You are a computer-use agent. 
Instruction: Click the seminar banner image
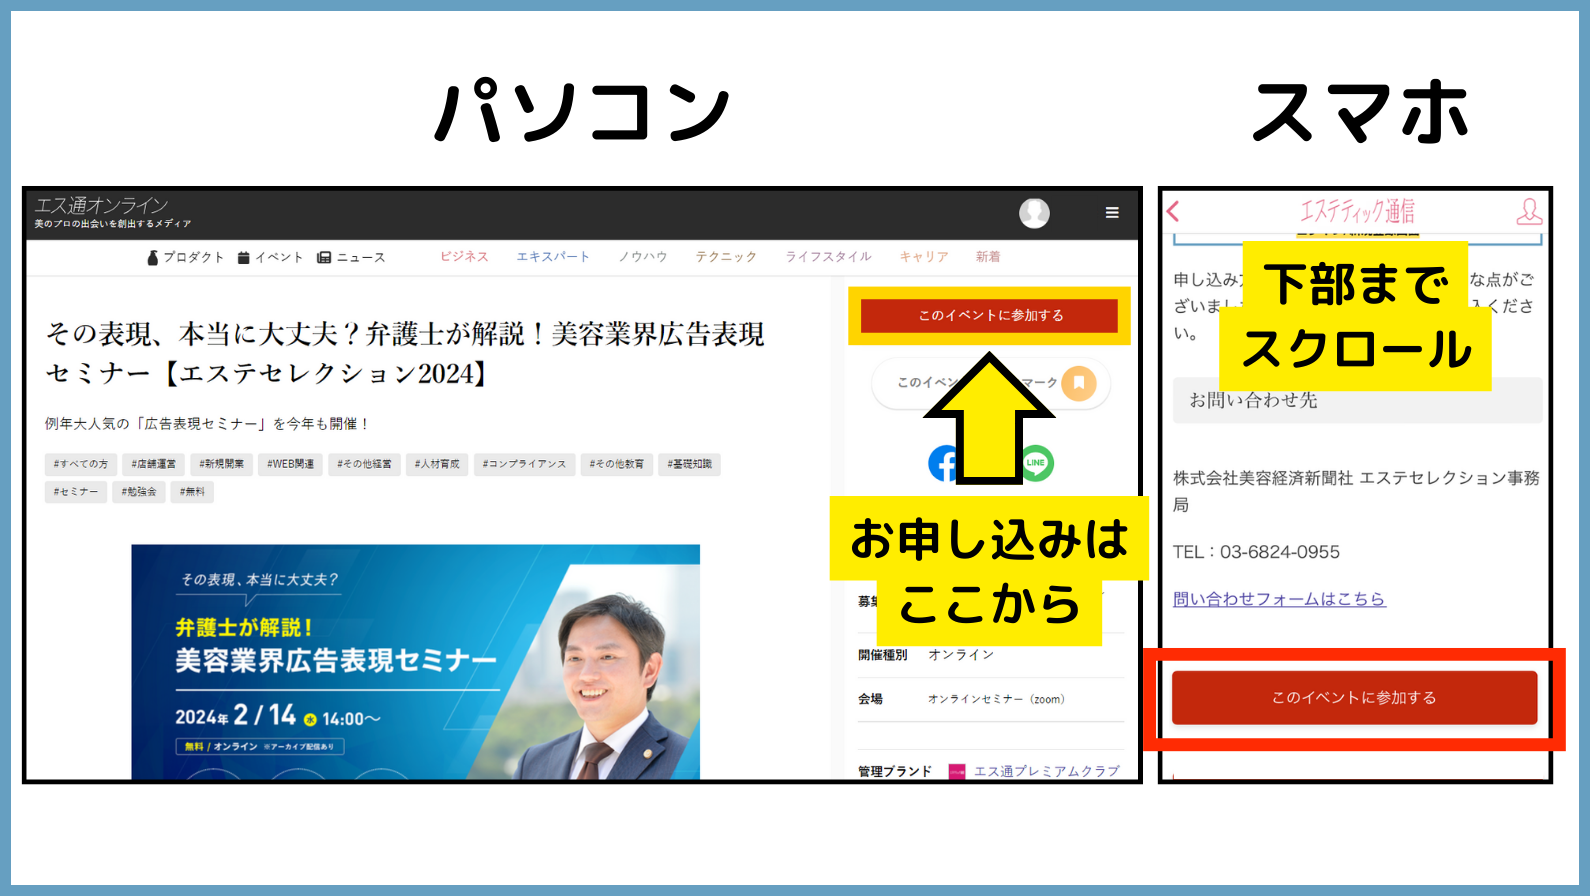415,661
